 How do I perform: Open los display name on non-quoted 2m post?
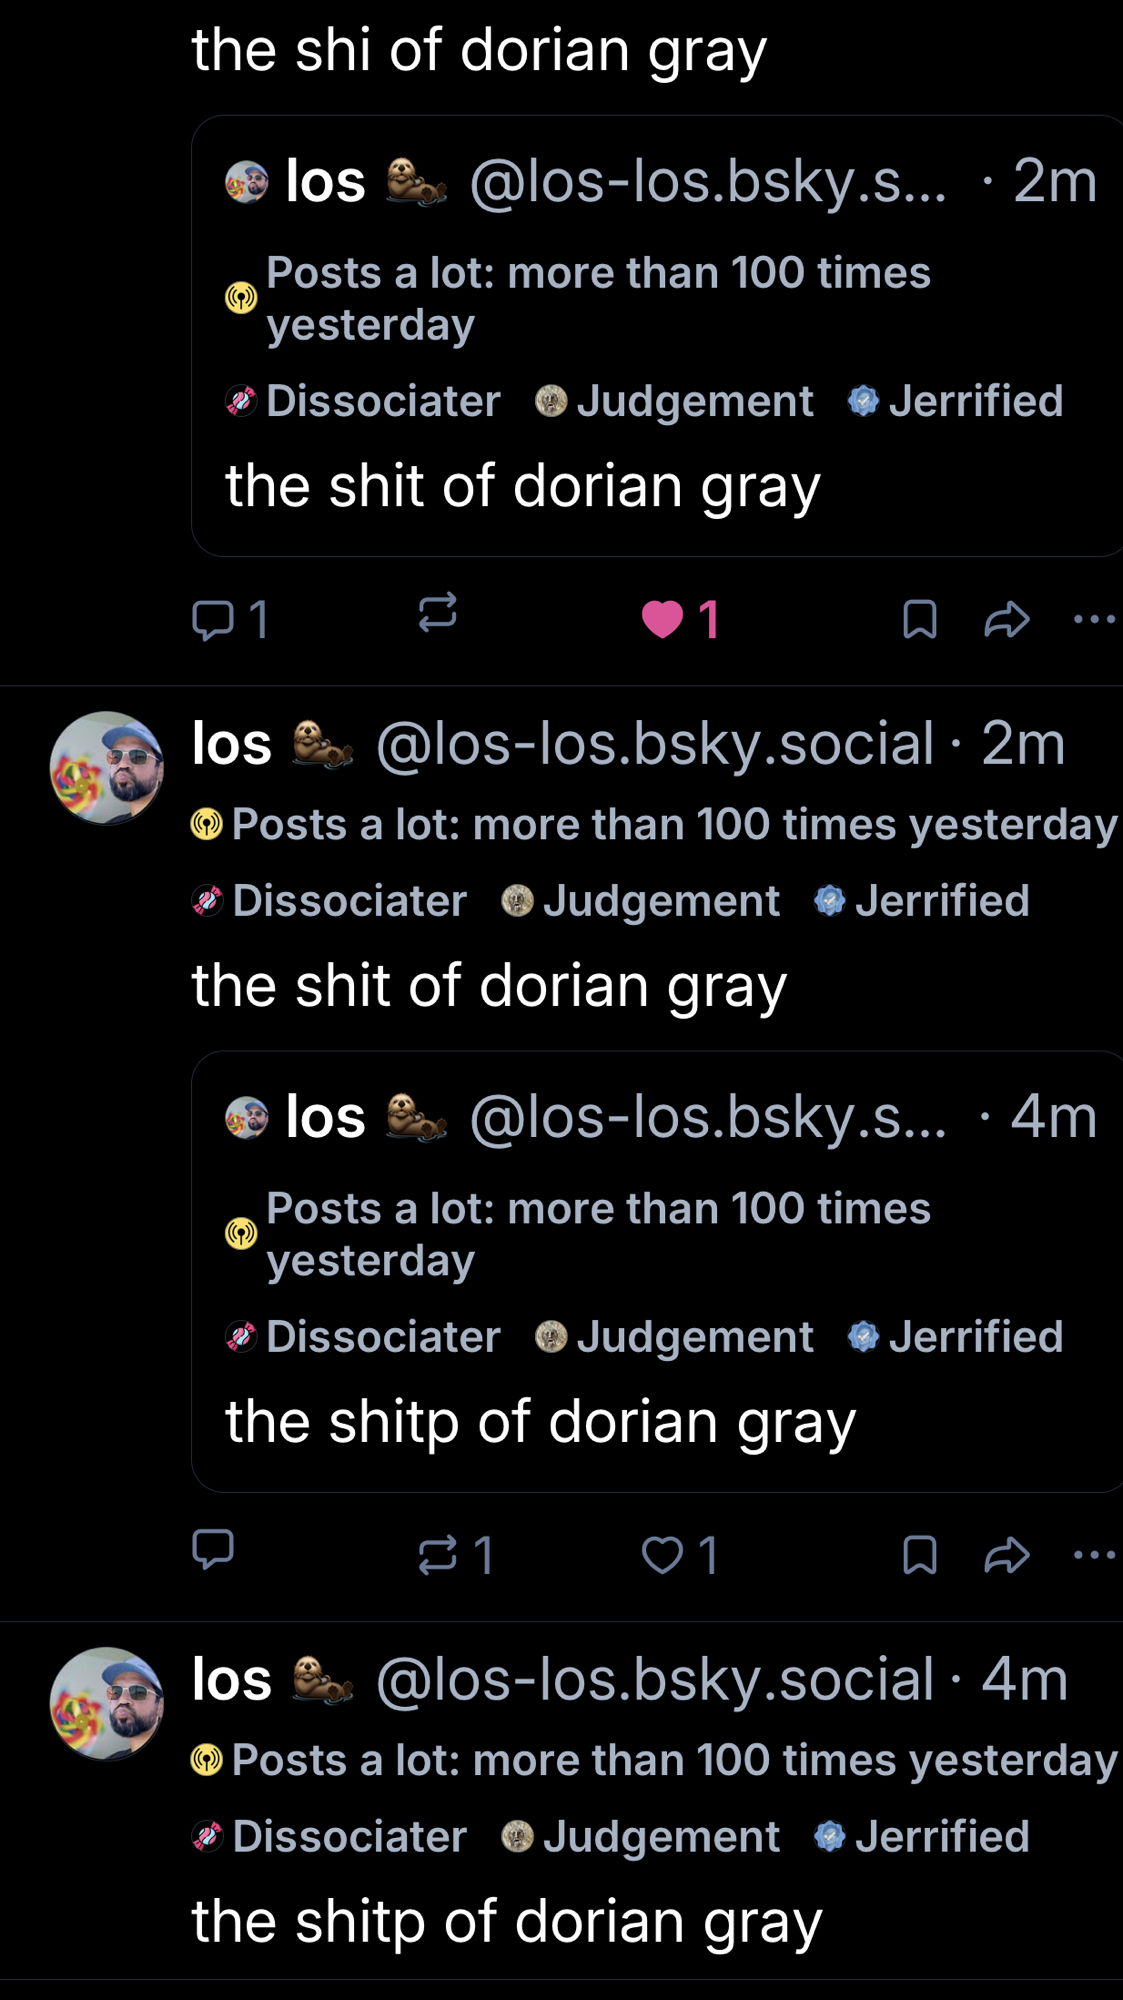click(231, 744)
